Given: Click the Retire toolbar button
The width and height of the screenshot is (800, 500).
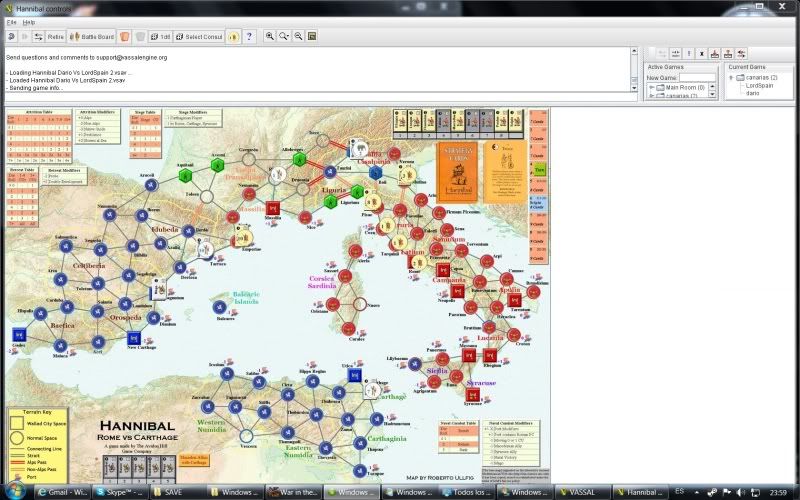Looking at the screenshot, I should pyautogui.click(x=56, y=36).
